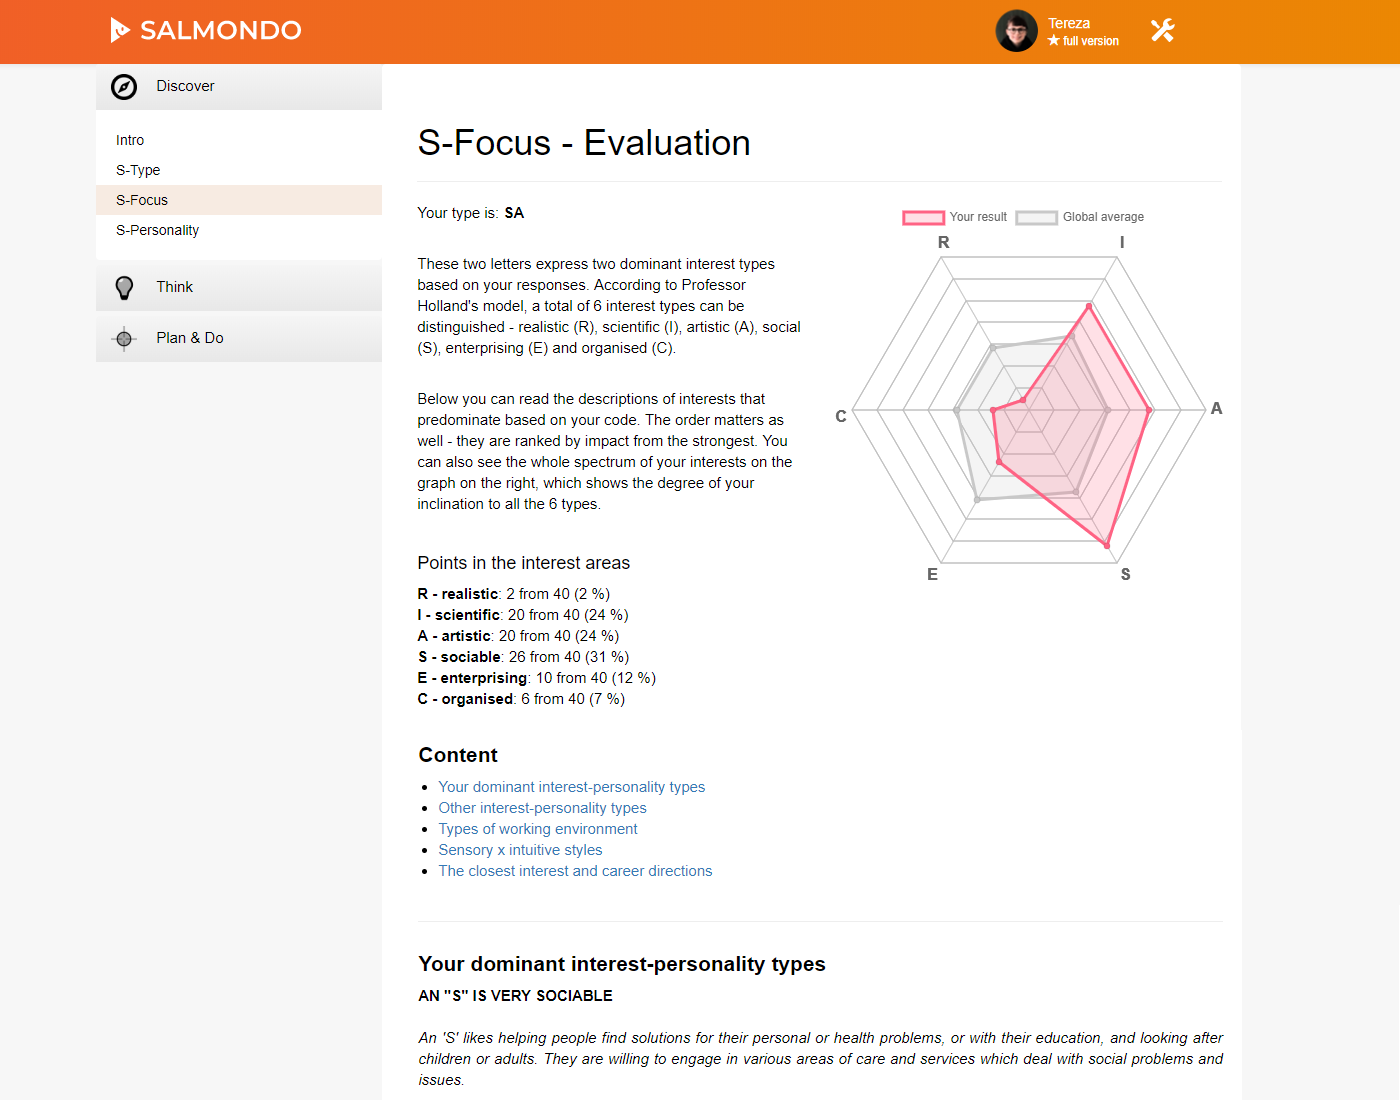The height and width of the screenshot is (1100, 1400).
Task: Open 'Sensory x intuitive styles' link
Action: pyautogui.click(x=520, y=850)
